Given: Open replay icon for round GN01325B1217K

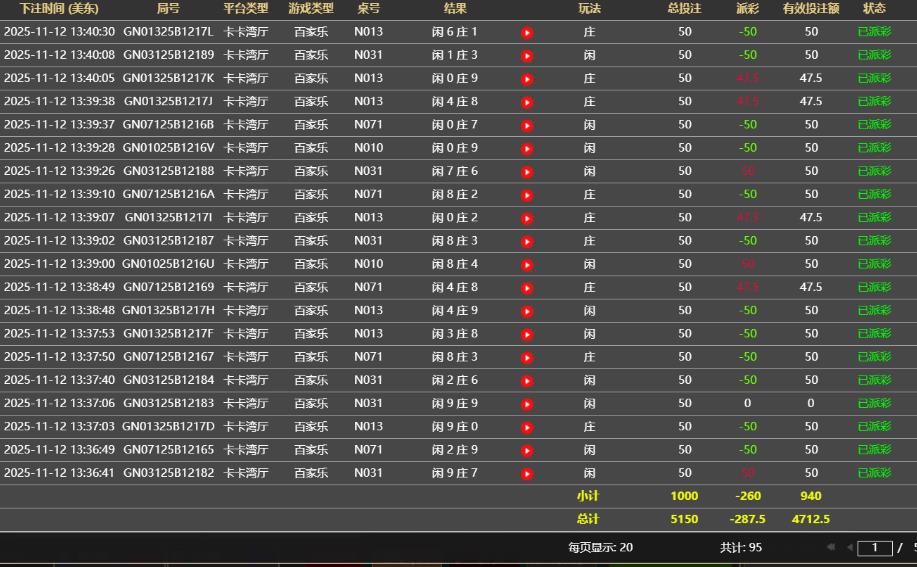Looking at the screenshot, I should 527,78.
